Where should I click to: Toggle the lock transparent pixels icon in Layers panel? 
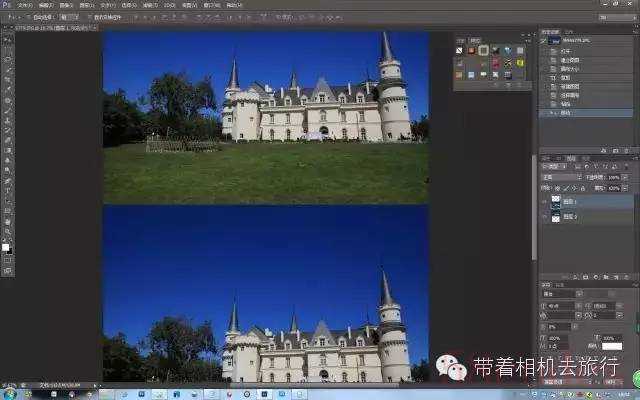tap(557, 188)
